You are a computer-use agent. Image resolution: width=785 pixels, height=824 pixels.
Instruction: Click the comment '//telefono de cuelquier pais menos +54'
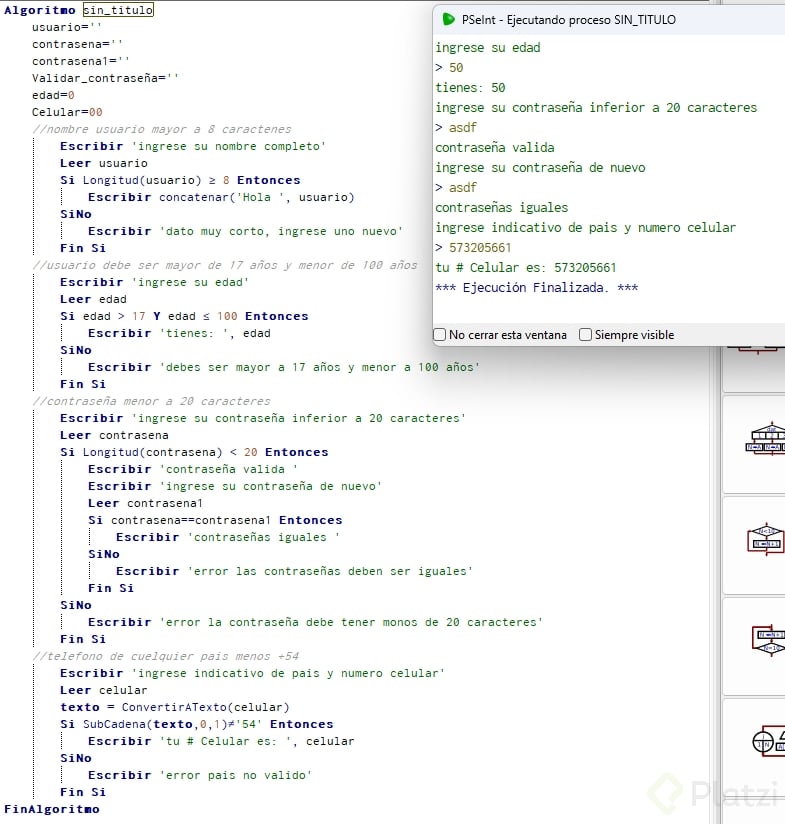pos(166,656)
